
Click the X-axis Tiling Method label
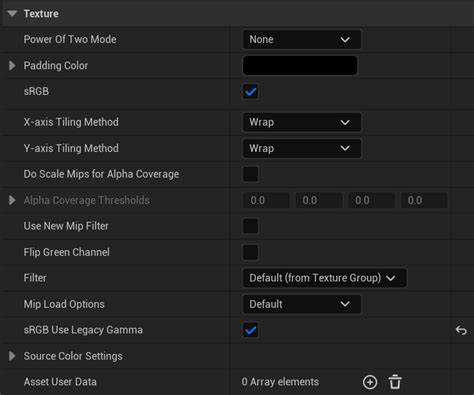click(71, 122)
